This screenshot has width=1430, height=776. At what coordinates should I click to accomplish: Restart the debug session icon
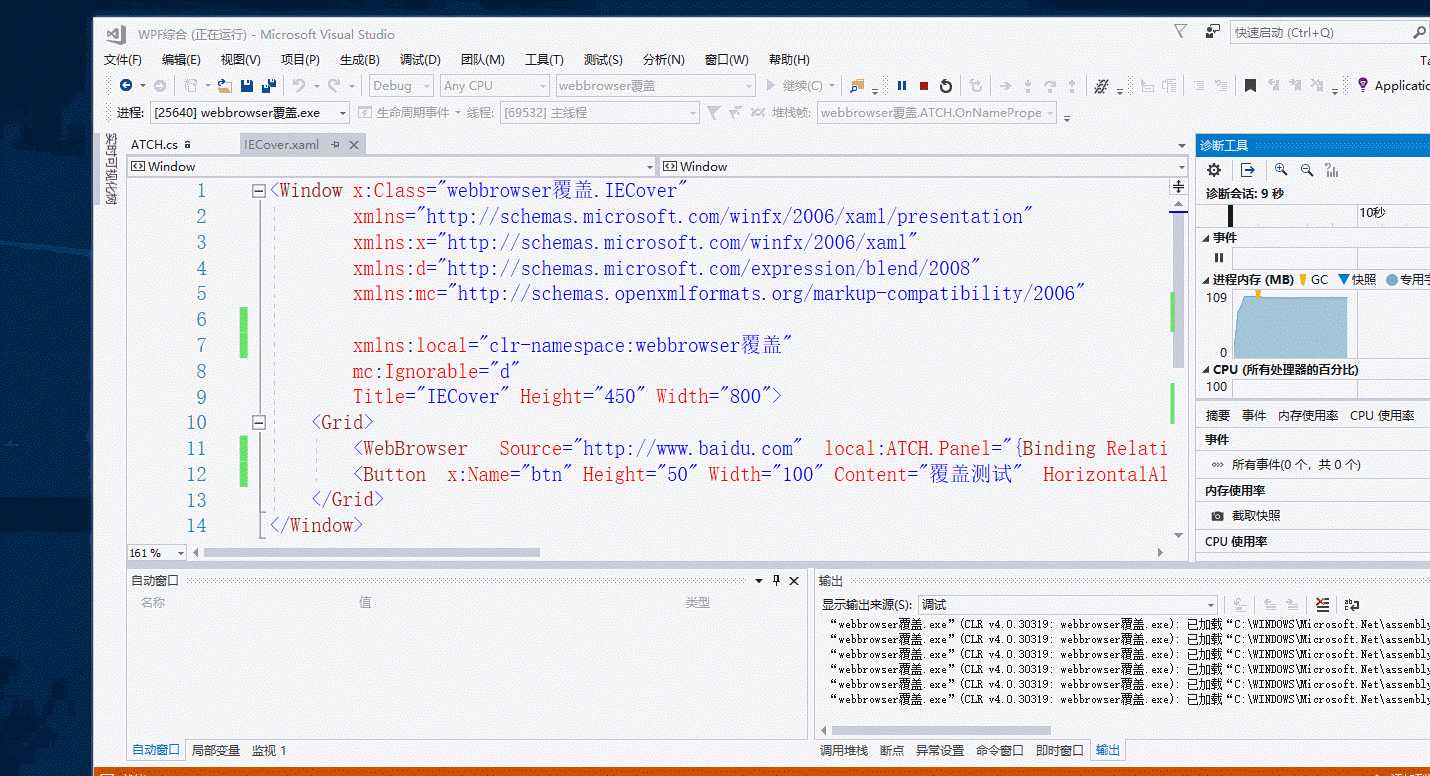pyautogui.click(x=946, y=86)
